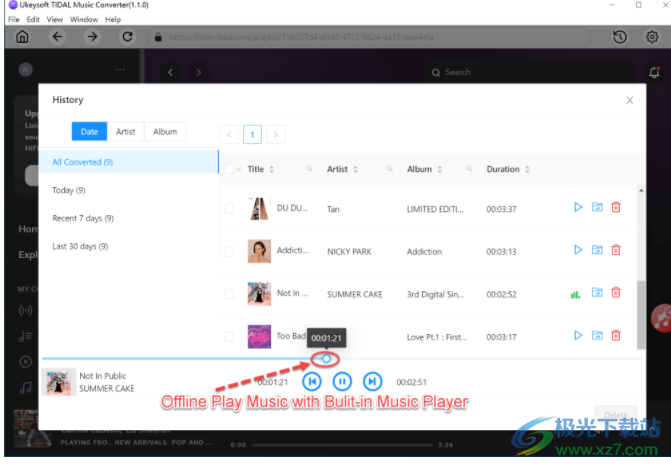Play the DU DU track
Image resolution: width=671 pixels, height=466 pixels.
[578, 208]
